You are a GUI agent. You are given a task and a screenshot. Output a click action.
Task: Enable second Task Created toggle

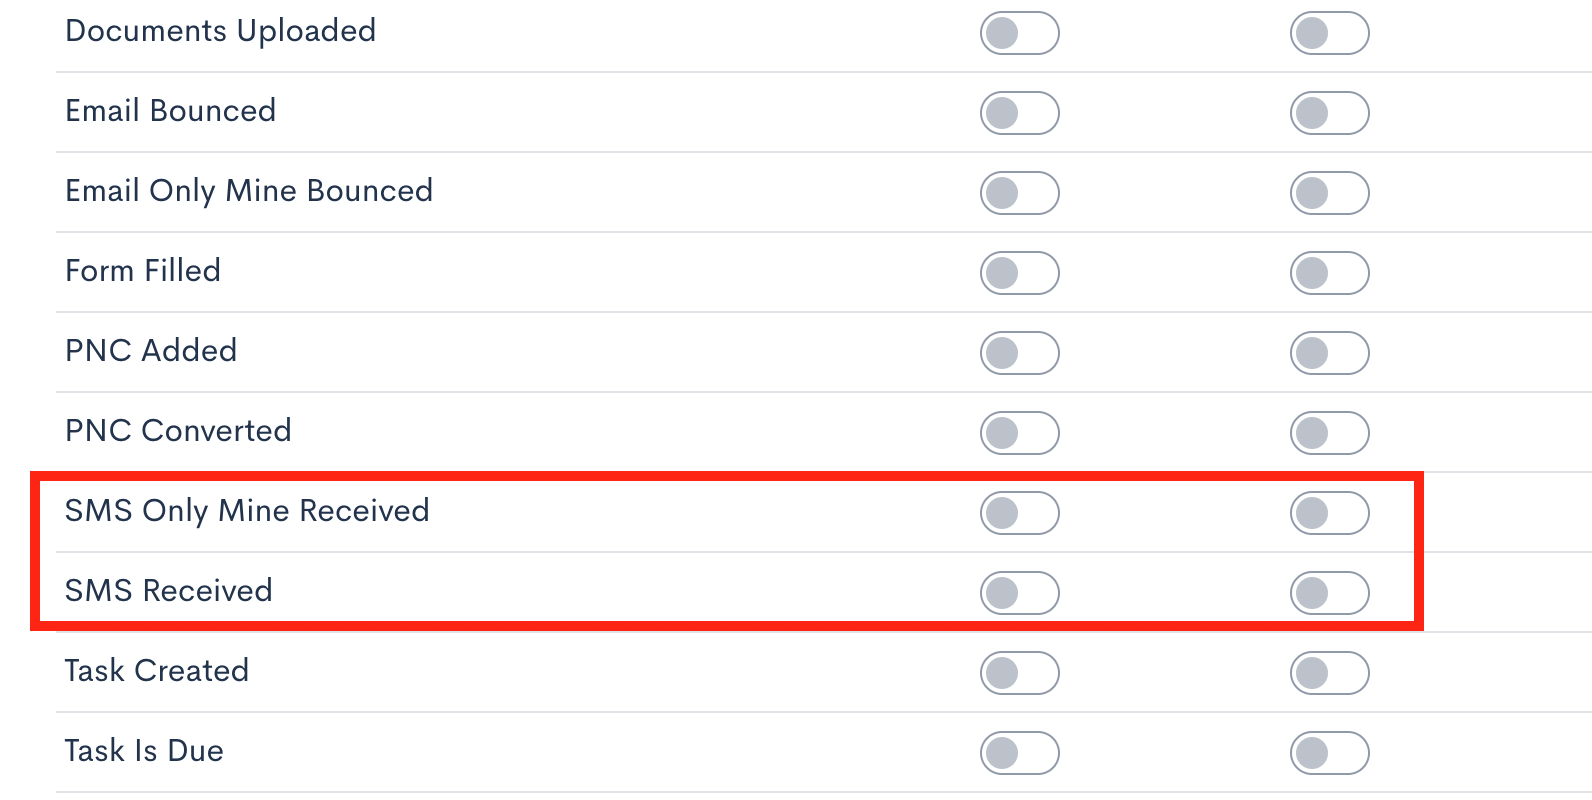pyautogui.click(x=1329, y=673)
